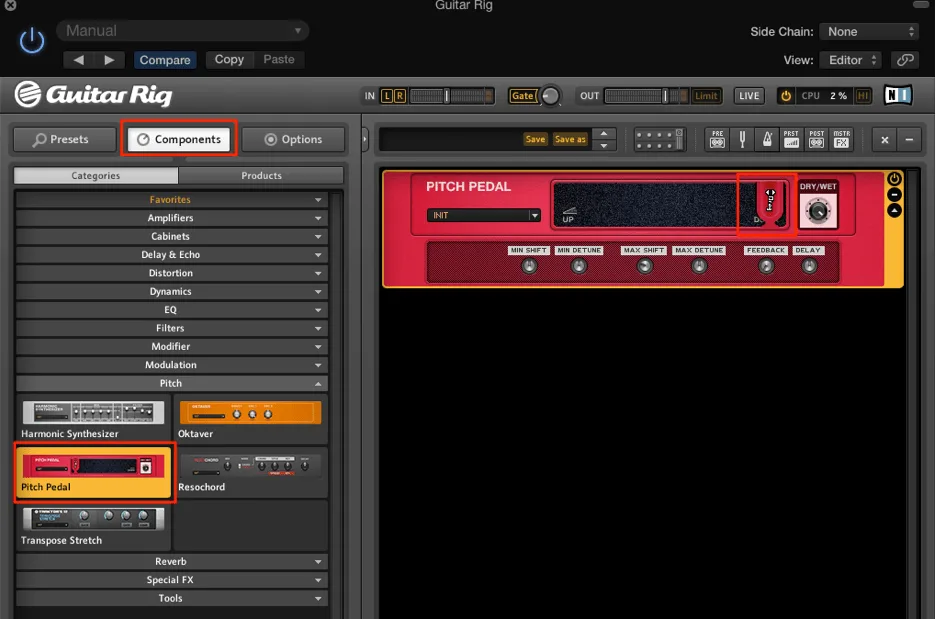Toggle the MSTR FX icon
Viewport: 936px width, 619px height.
(841, 139)
